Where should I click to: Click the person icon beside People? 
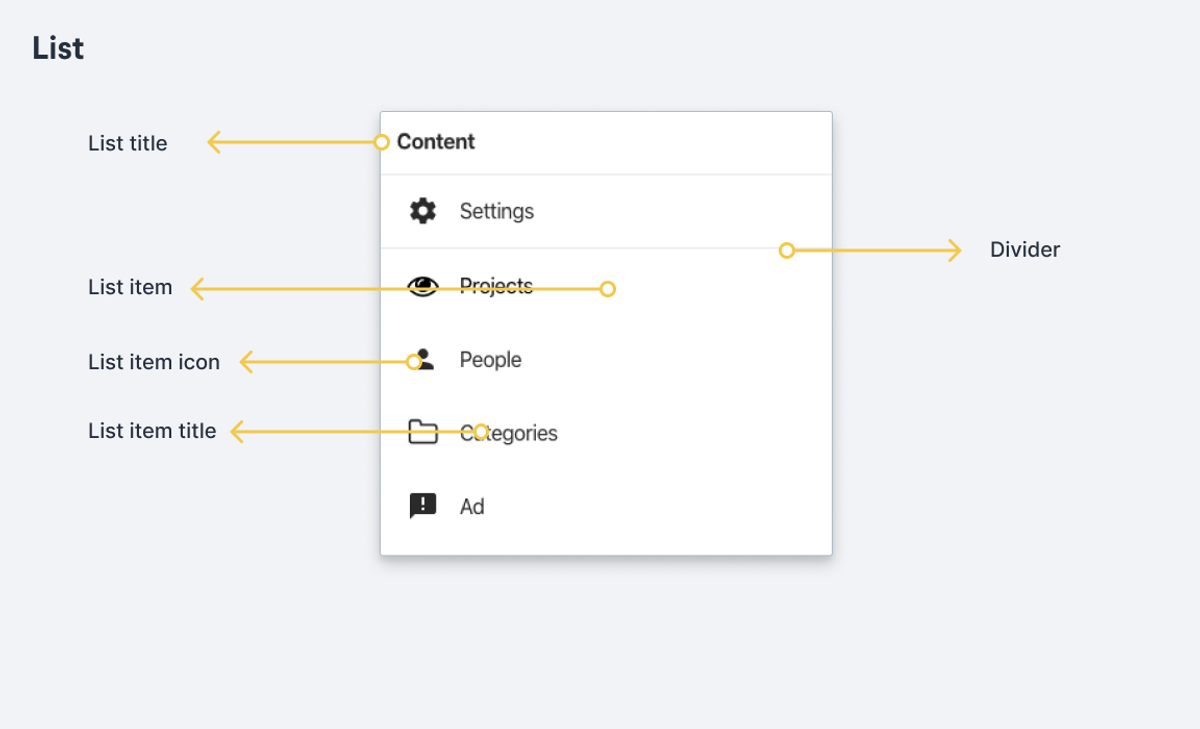coord(423,359)
